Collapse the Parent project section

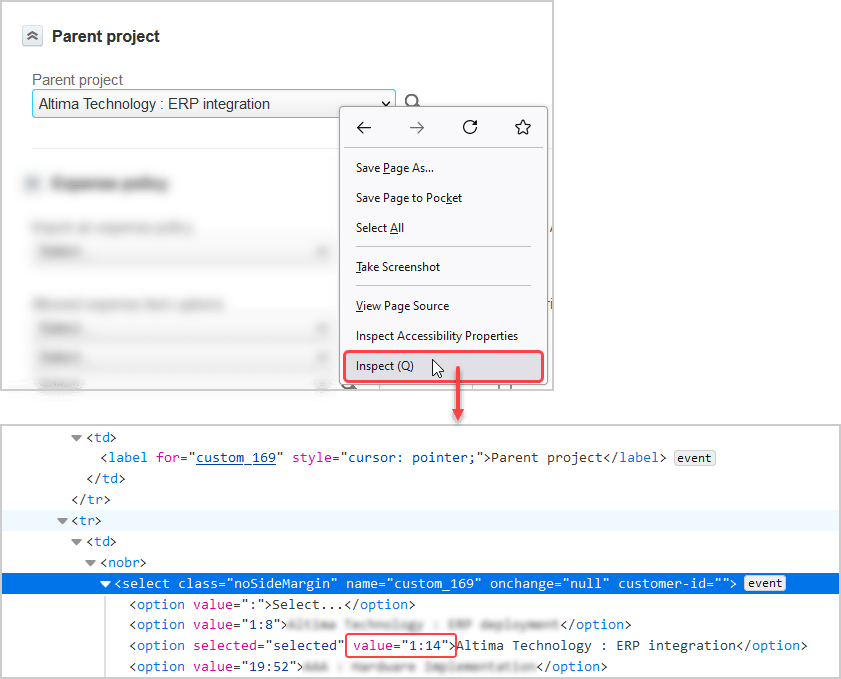click(32, 36)
